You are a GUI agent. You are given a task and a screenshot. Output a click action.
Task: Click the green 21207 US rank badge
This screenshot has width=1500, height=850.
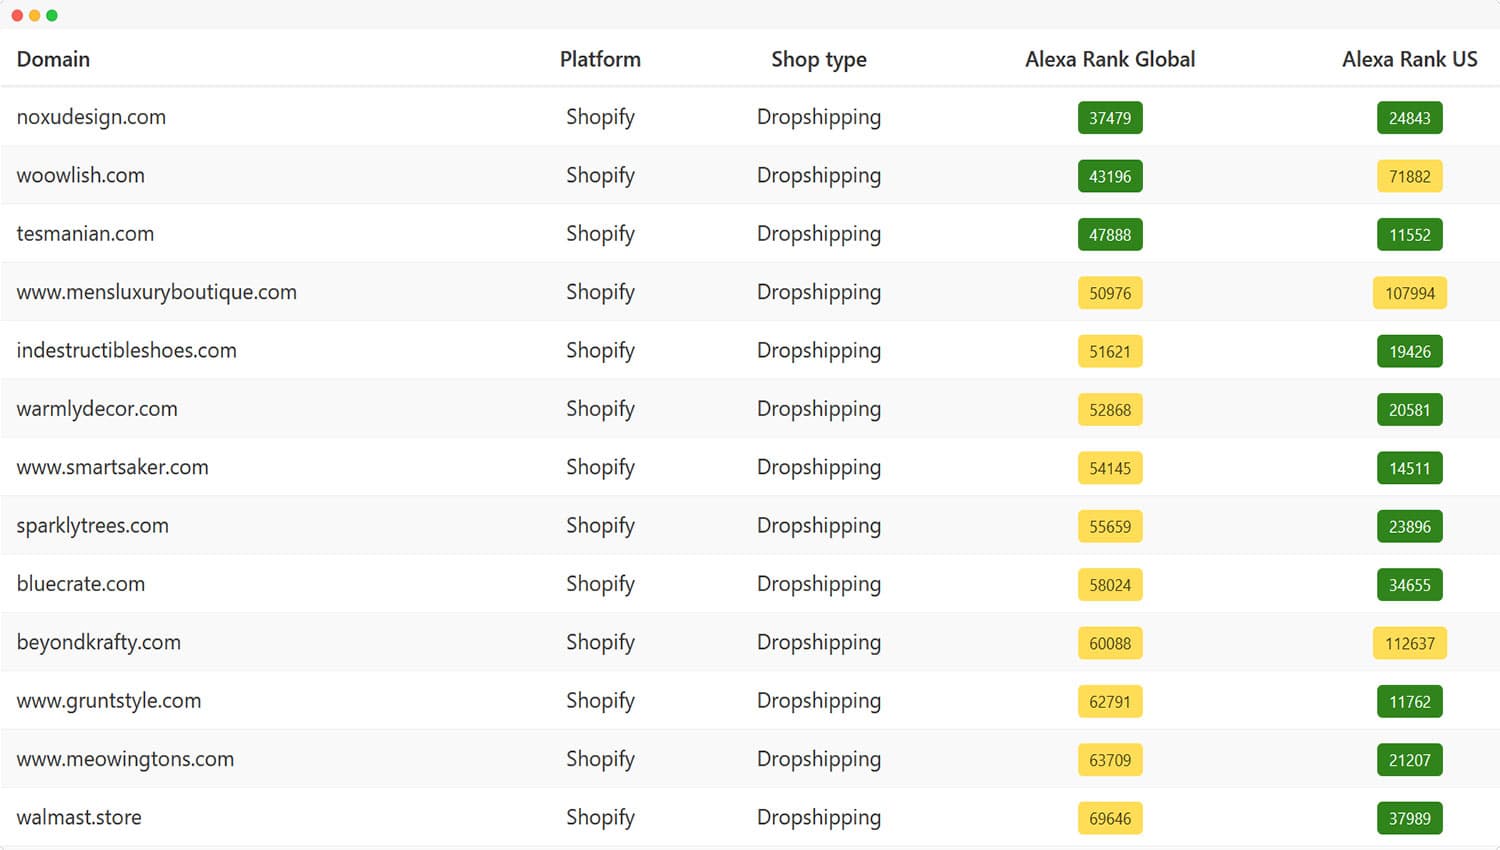coord(1409,760)
